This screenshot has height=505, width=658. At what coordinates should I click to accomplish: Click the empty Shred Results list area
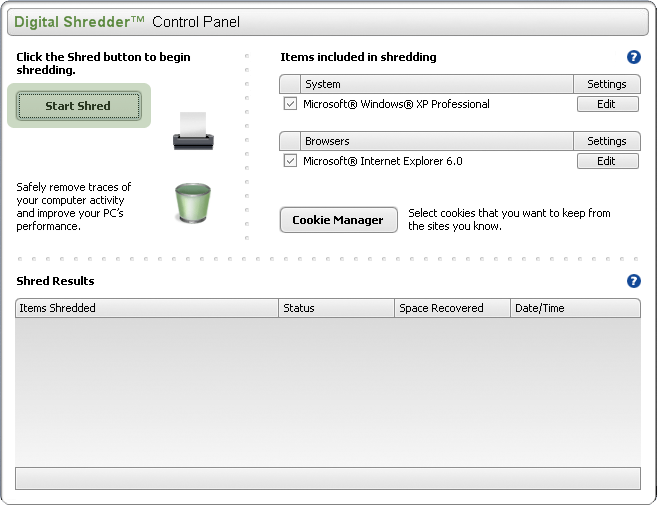pos(328,390)
